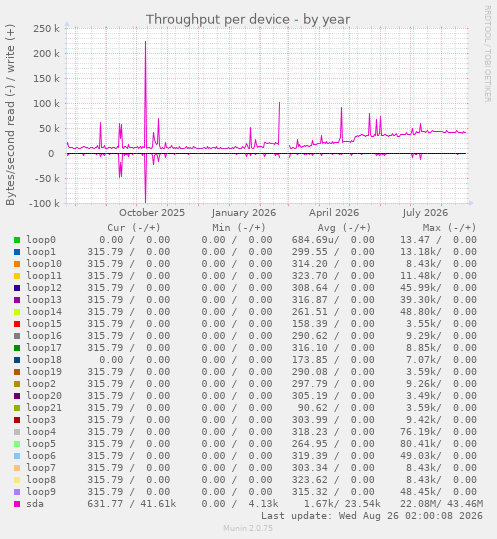Click loop21 average value 90.62
This screenshot has width=497, height=539.
tap(312, 408)
